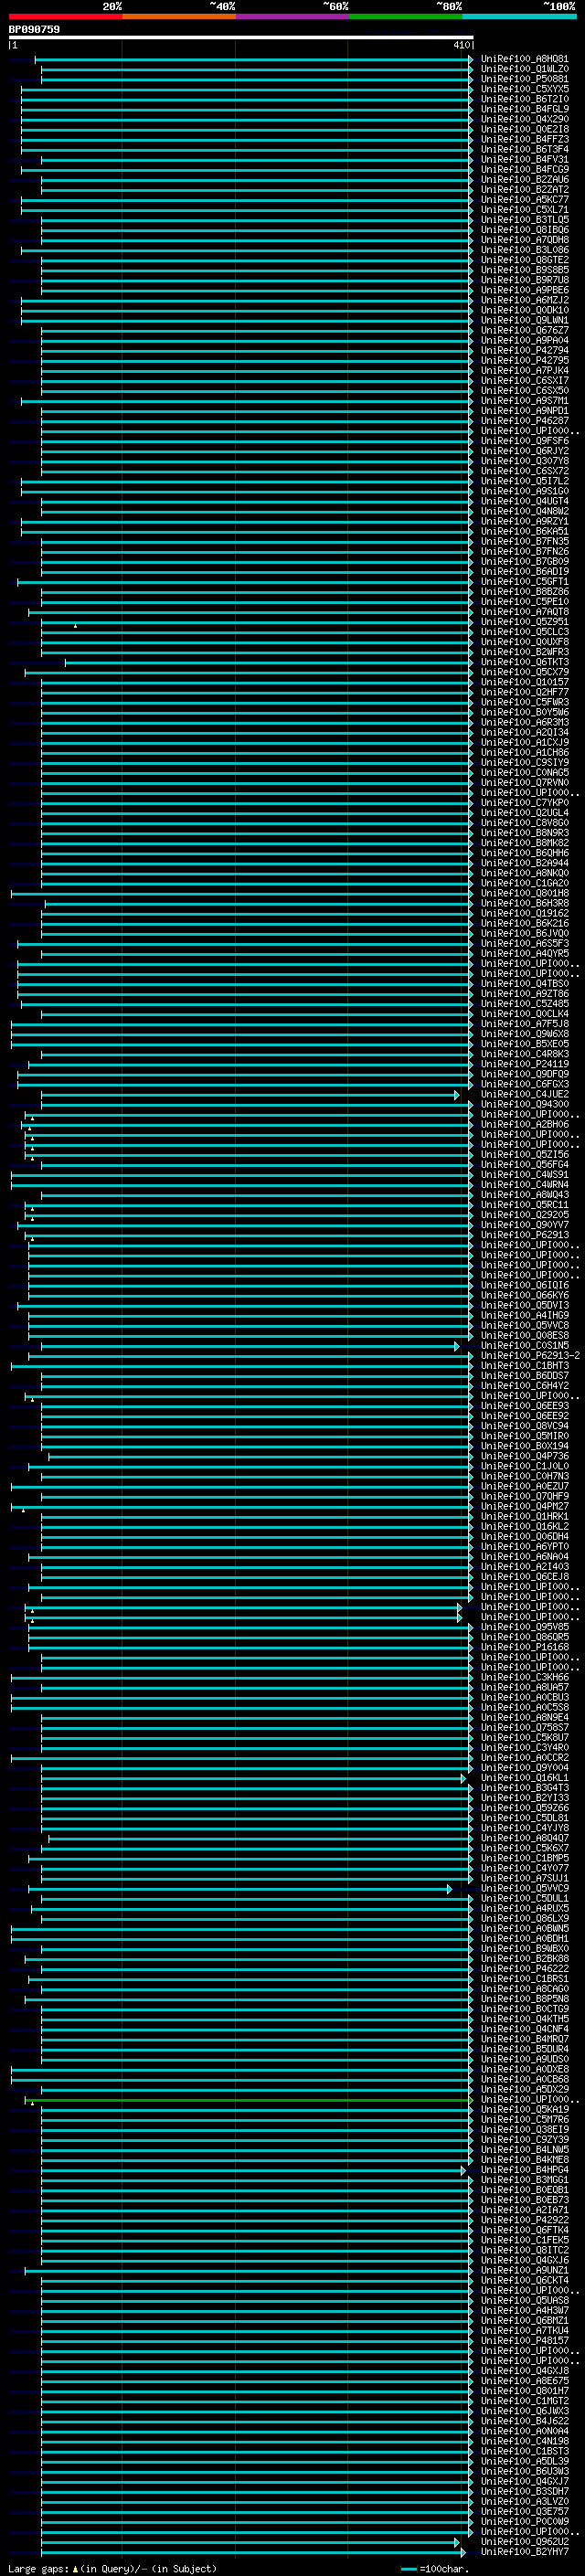Open hit UniRef100_C5XYX5

[524, 89]
